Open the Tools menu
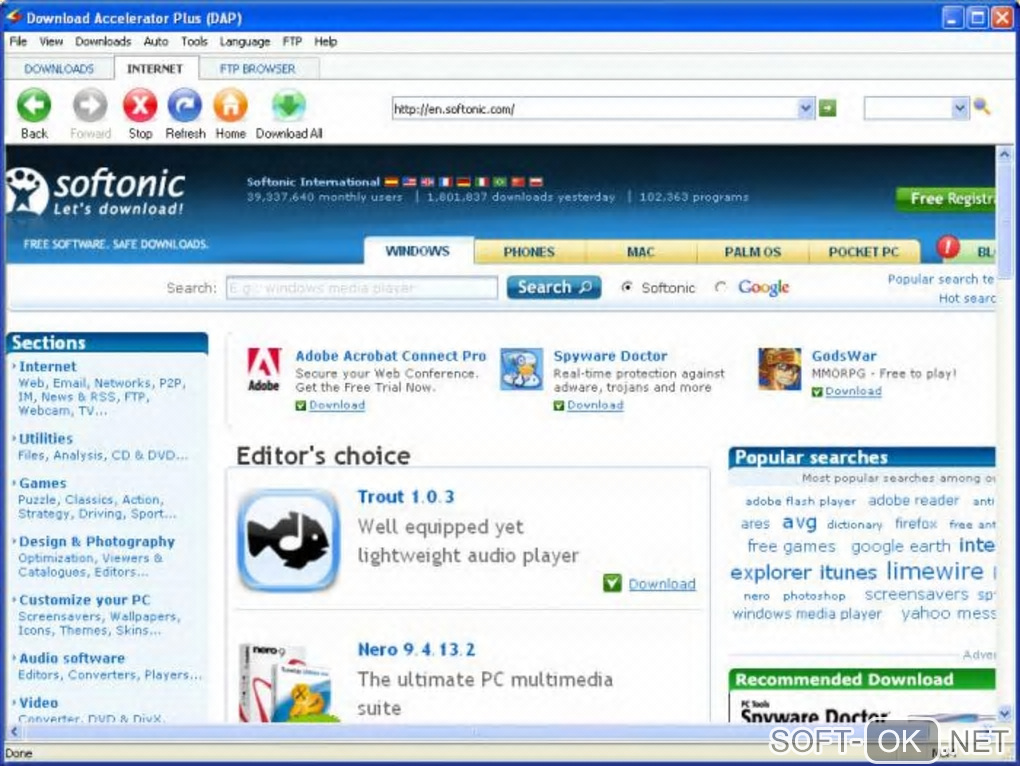The height and width of the screenshot is (766, 1020). pyautogui.click(x=194, y=42)
